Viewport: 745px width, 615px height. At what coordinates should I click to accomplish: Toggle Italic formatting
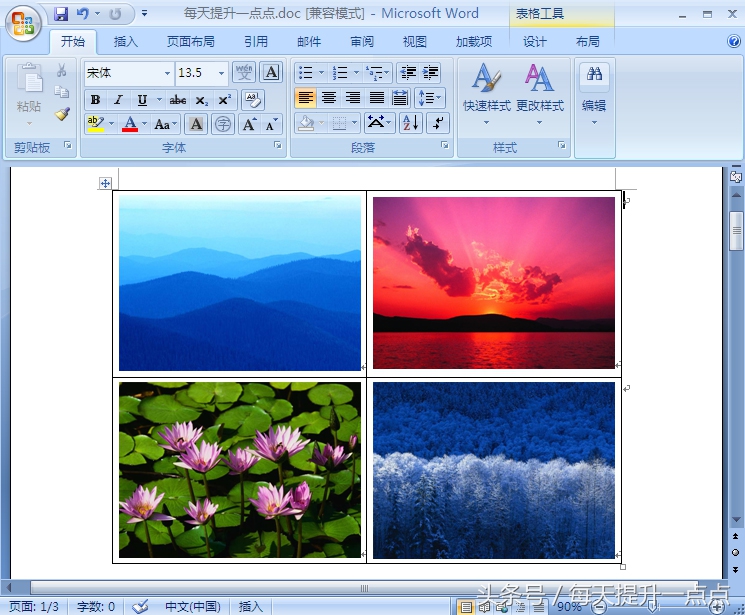pos(118,100)
